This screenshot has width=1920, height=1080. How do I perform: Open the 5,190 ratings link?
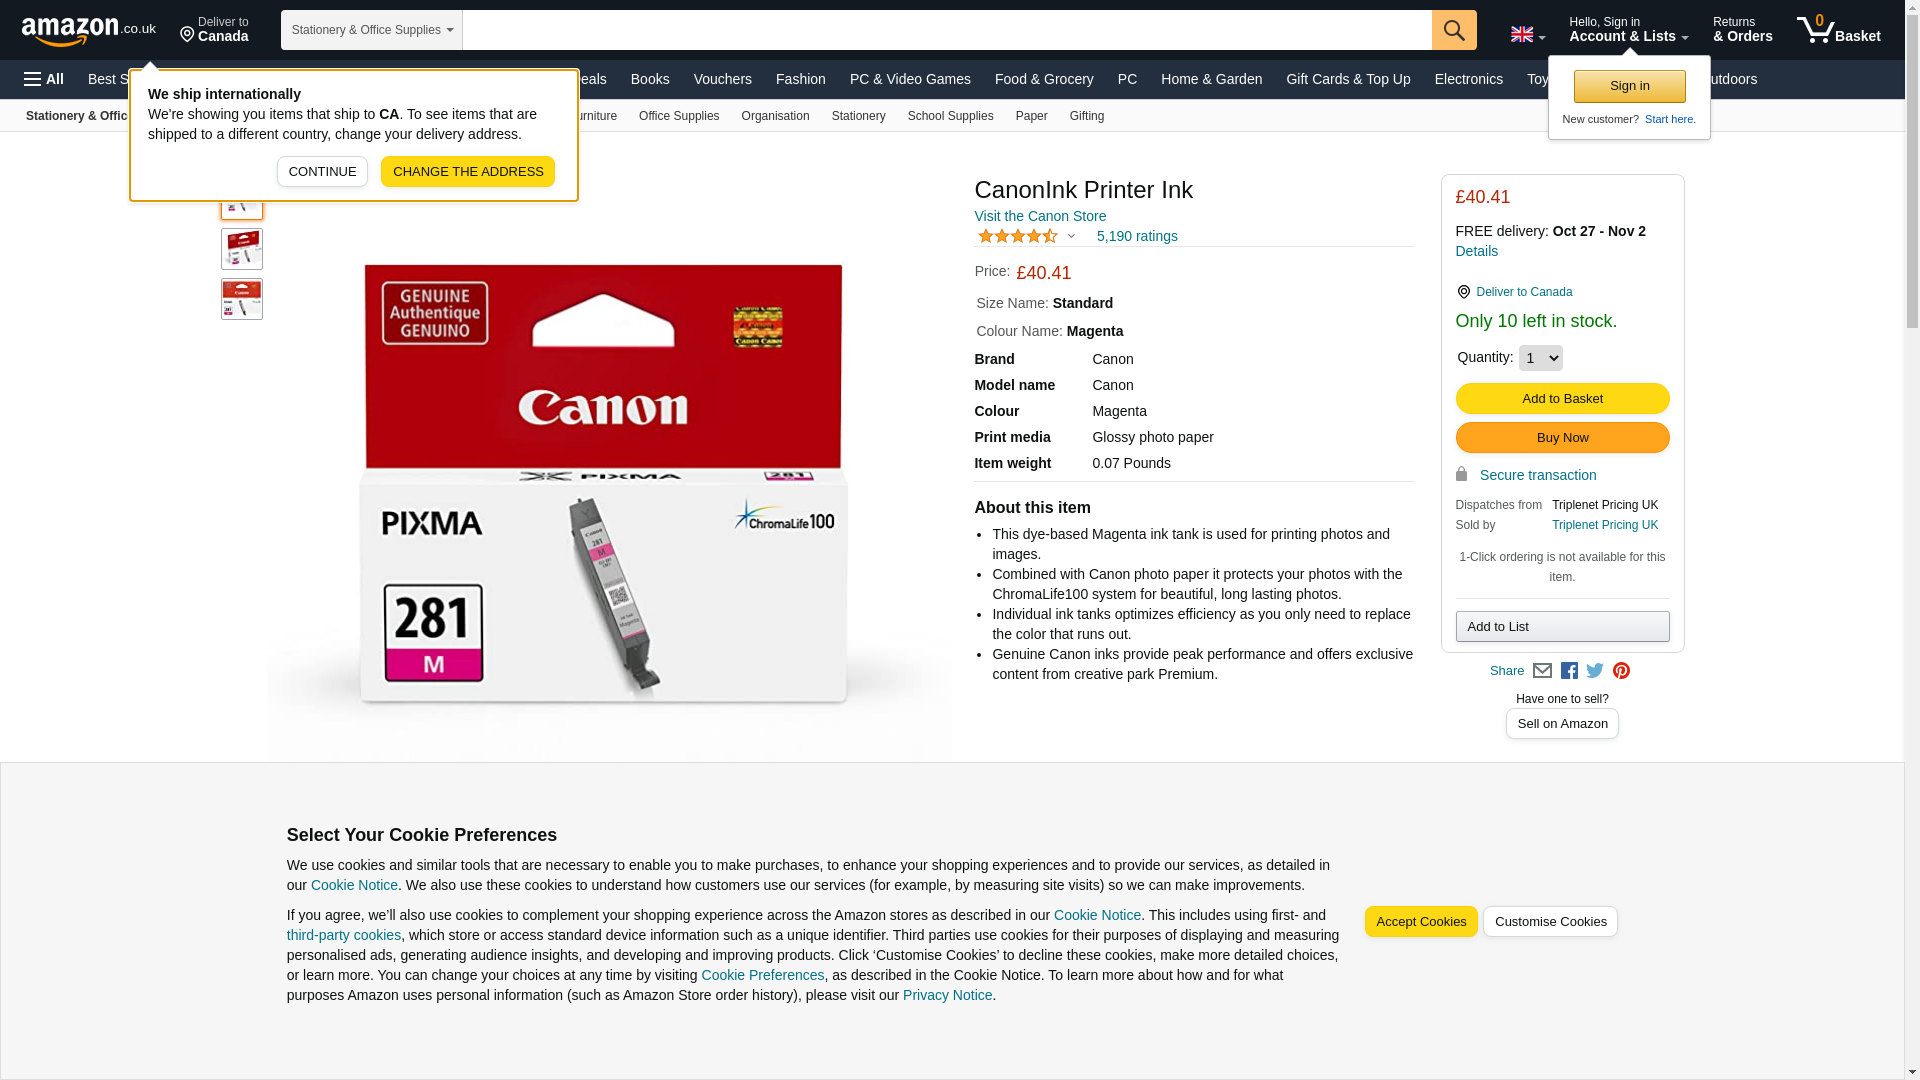click(x=1137, y=237)
